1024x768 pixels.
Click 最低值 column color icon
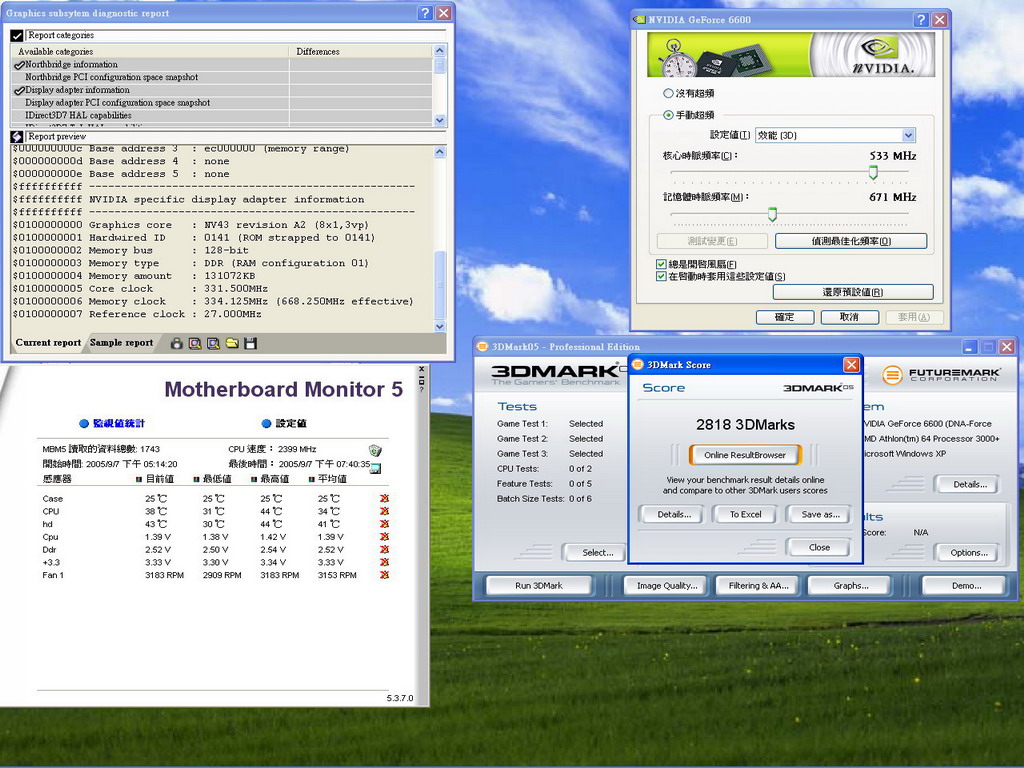point(196,479)
